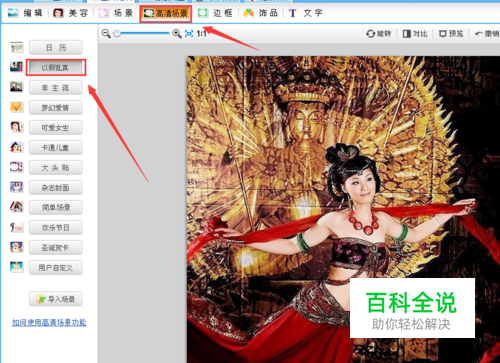
Task: Select the 日历 scene category
Action: [x=55, y=48]
